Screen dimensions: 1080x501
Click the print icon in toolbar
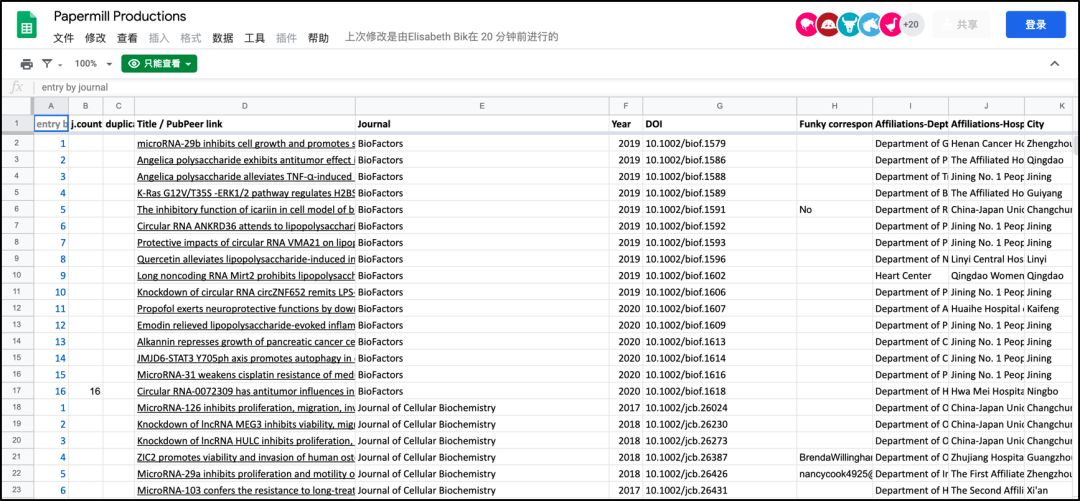click(x=26, y=64)
